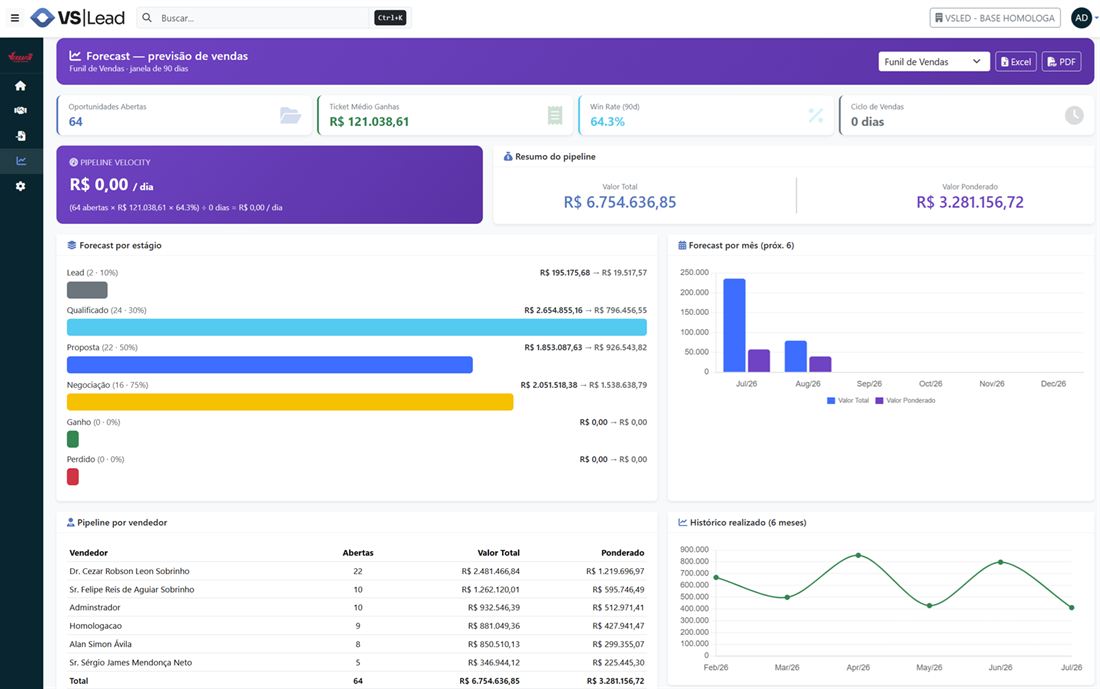Go to Home via sidebar house icon
This screenshot has height=689, width=1100.
(20, 86)
